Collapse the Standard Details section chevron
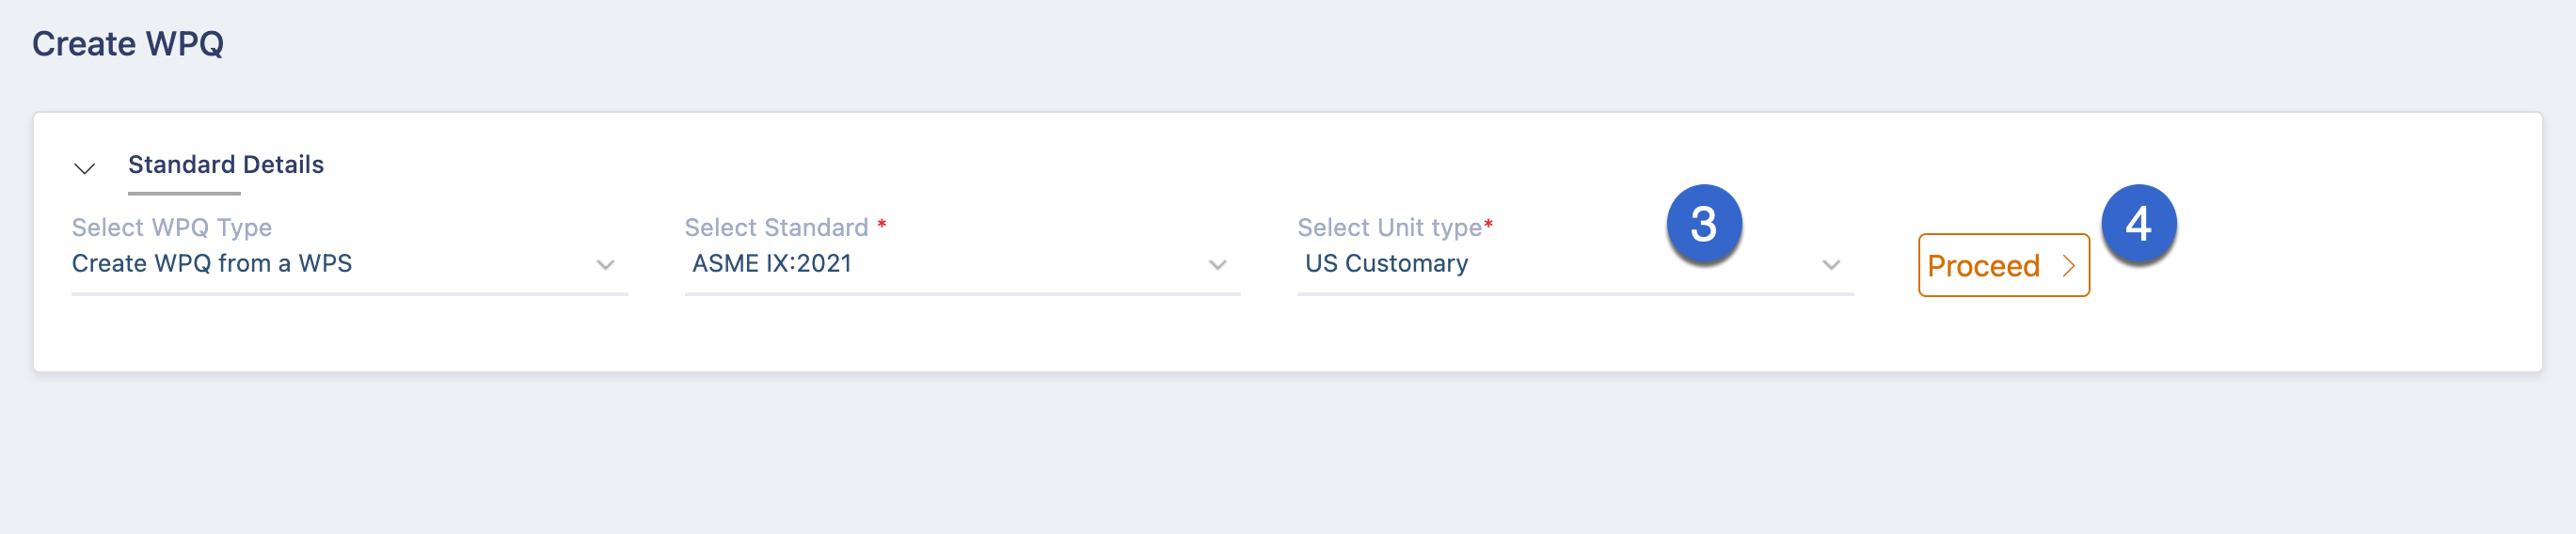 (85, 168)
